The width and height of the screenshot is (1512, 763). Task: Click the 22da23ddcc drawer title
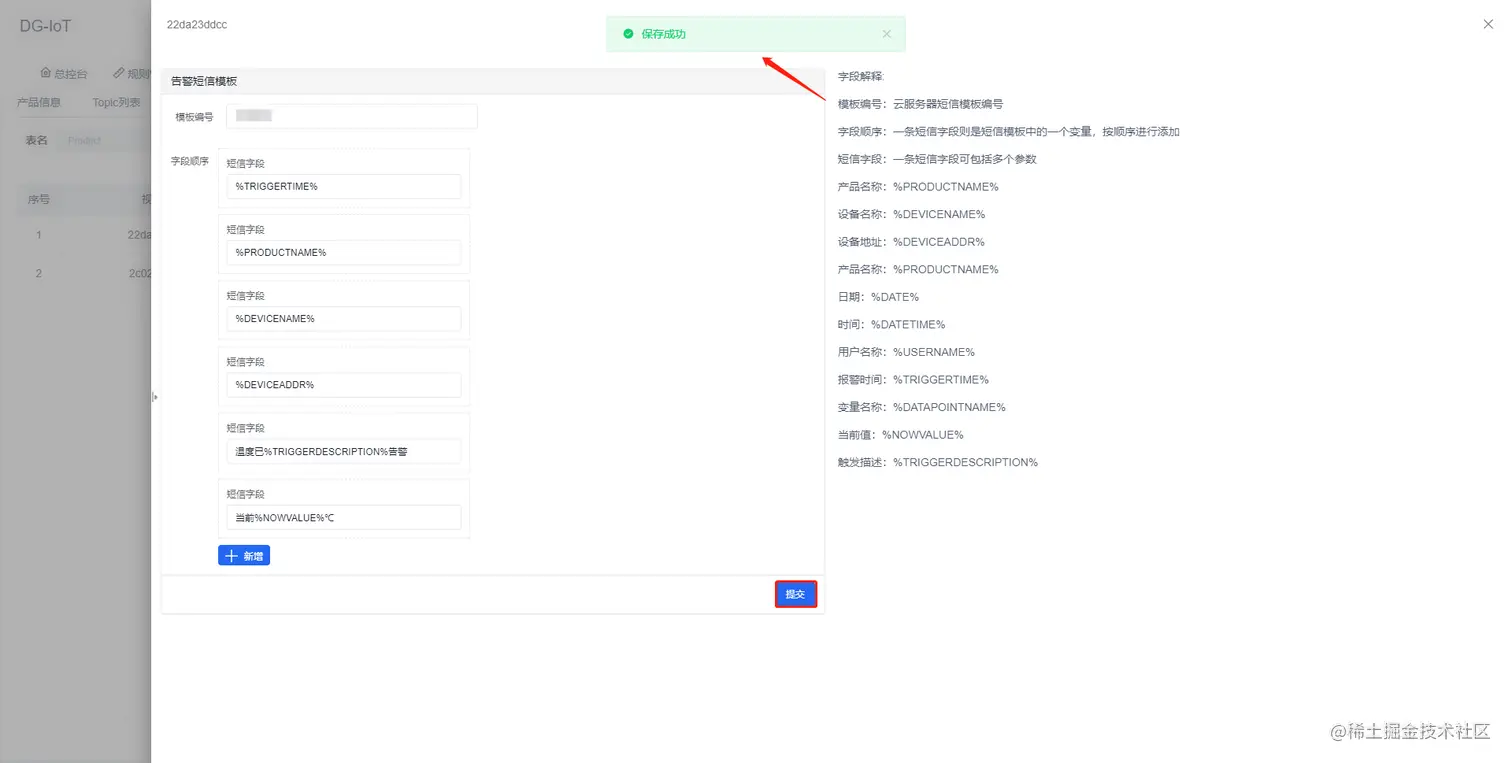tap(197, 24)
